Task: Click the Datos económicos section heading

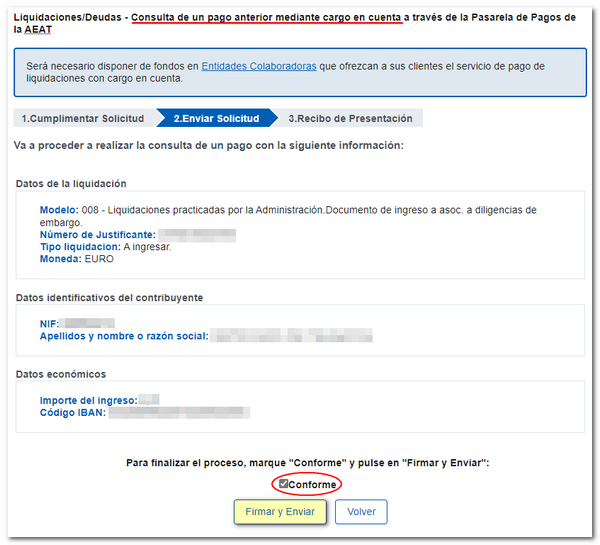Action: [60, 374]
